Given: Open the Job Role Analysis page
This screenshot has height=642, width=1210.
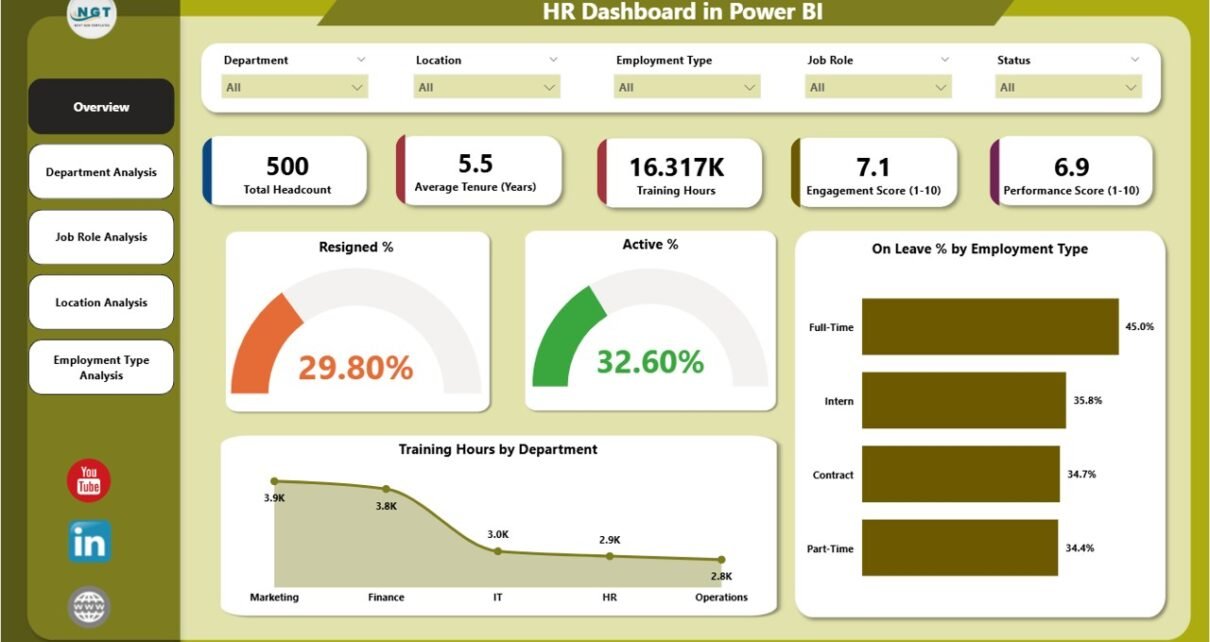Looking at the screenshot, I should point(101,237).
